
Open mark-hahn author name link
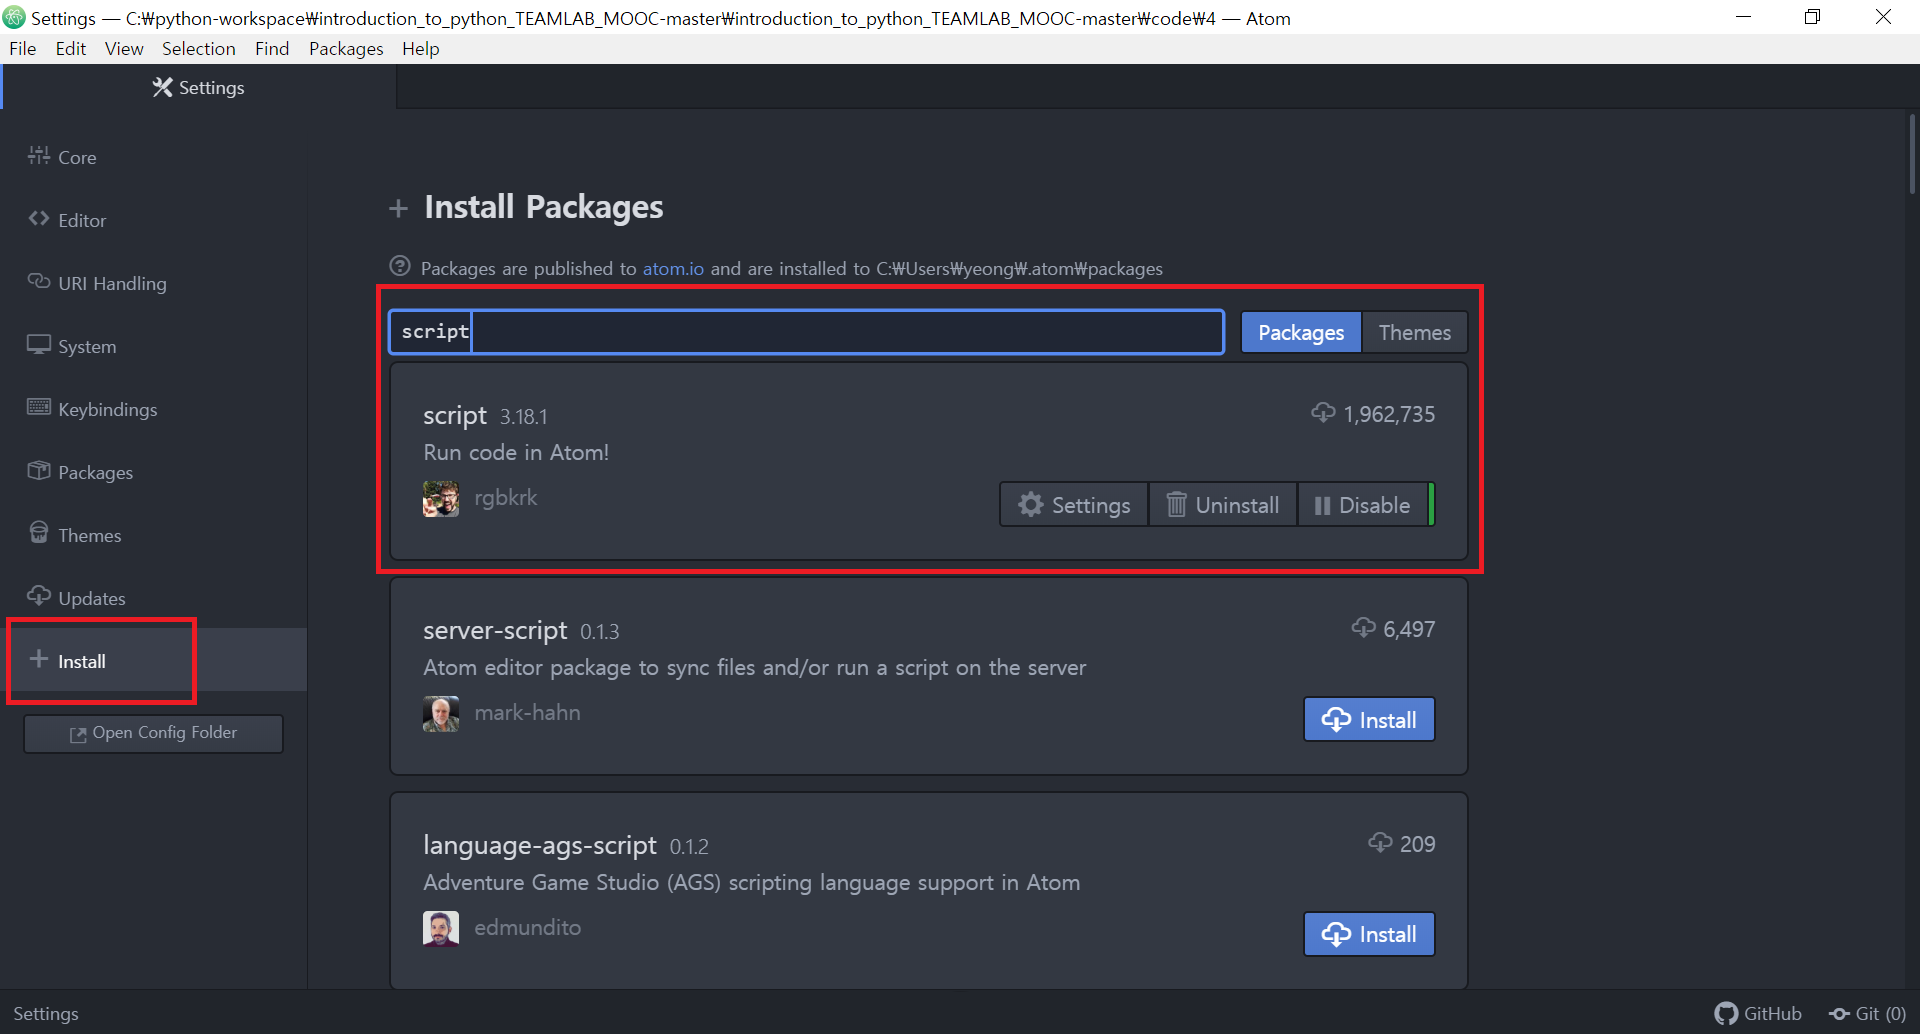[527, 712]
